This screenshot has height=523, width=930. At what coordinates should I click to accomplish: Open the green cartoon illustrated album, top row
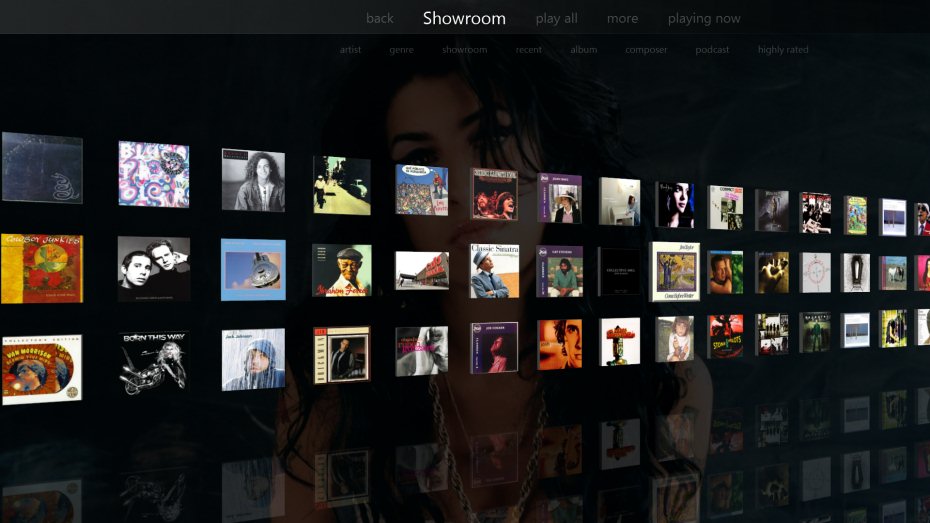coord(856,215)
